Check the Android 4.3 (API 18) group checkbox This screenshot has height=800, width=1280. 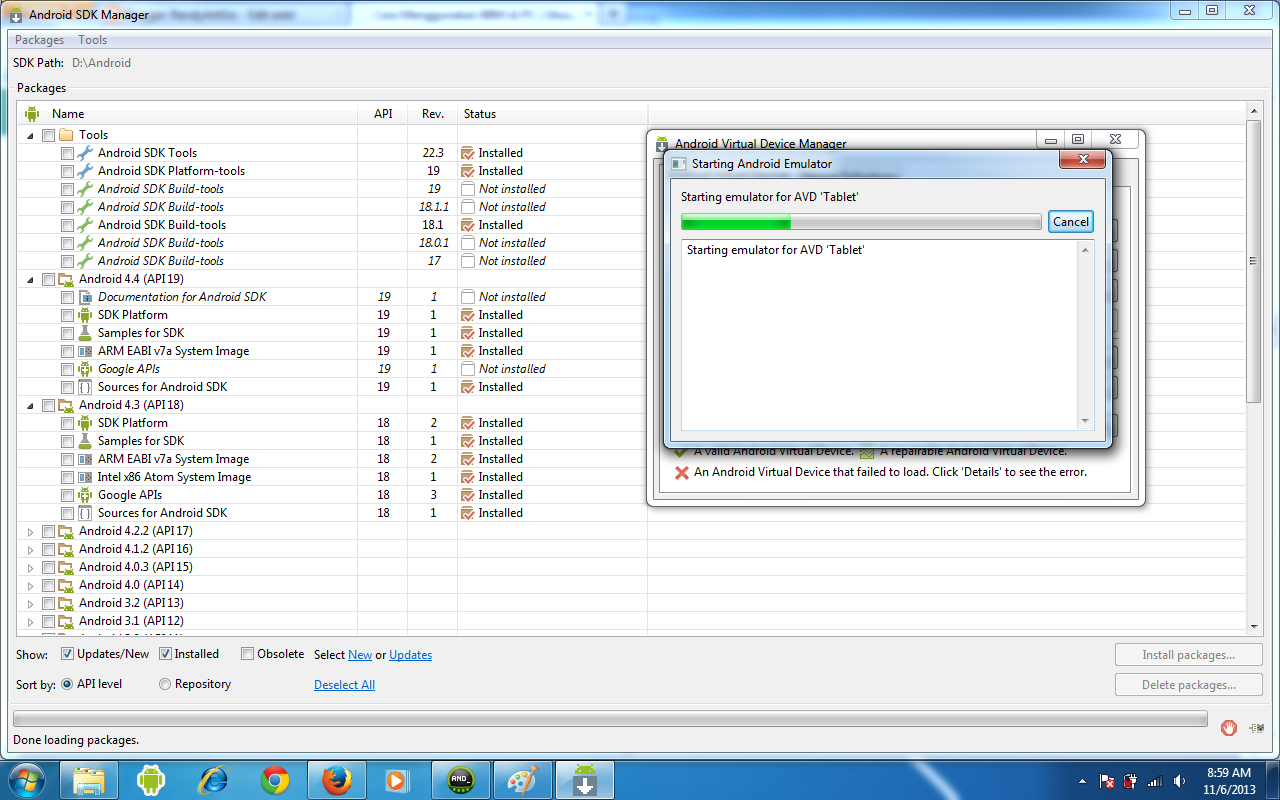click(x=48, y=405)
